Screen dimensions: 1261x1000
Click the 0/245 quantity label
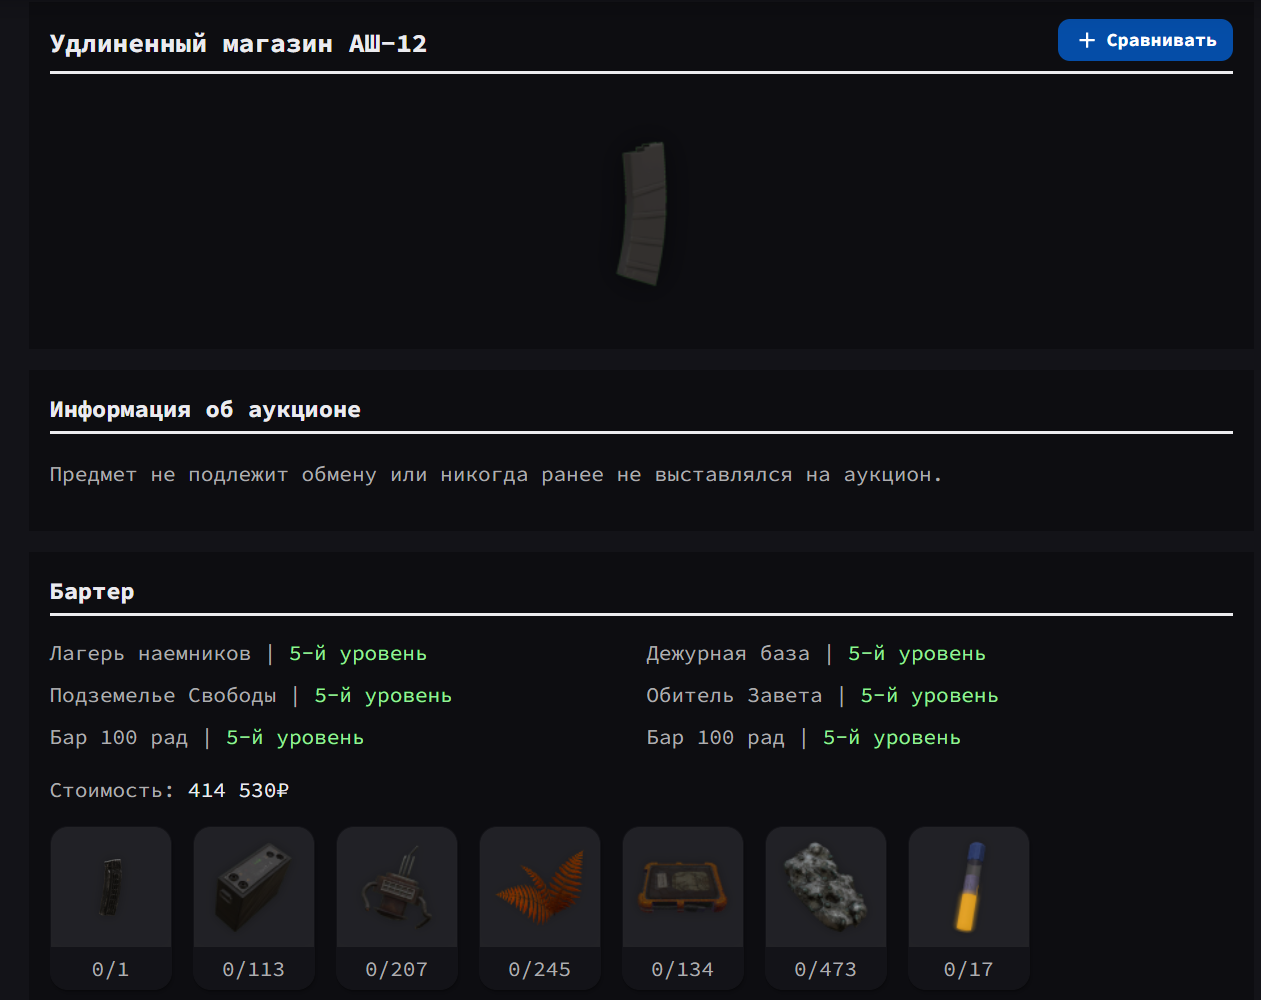point(540,969)
